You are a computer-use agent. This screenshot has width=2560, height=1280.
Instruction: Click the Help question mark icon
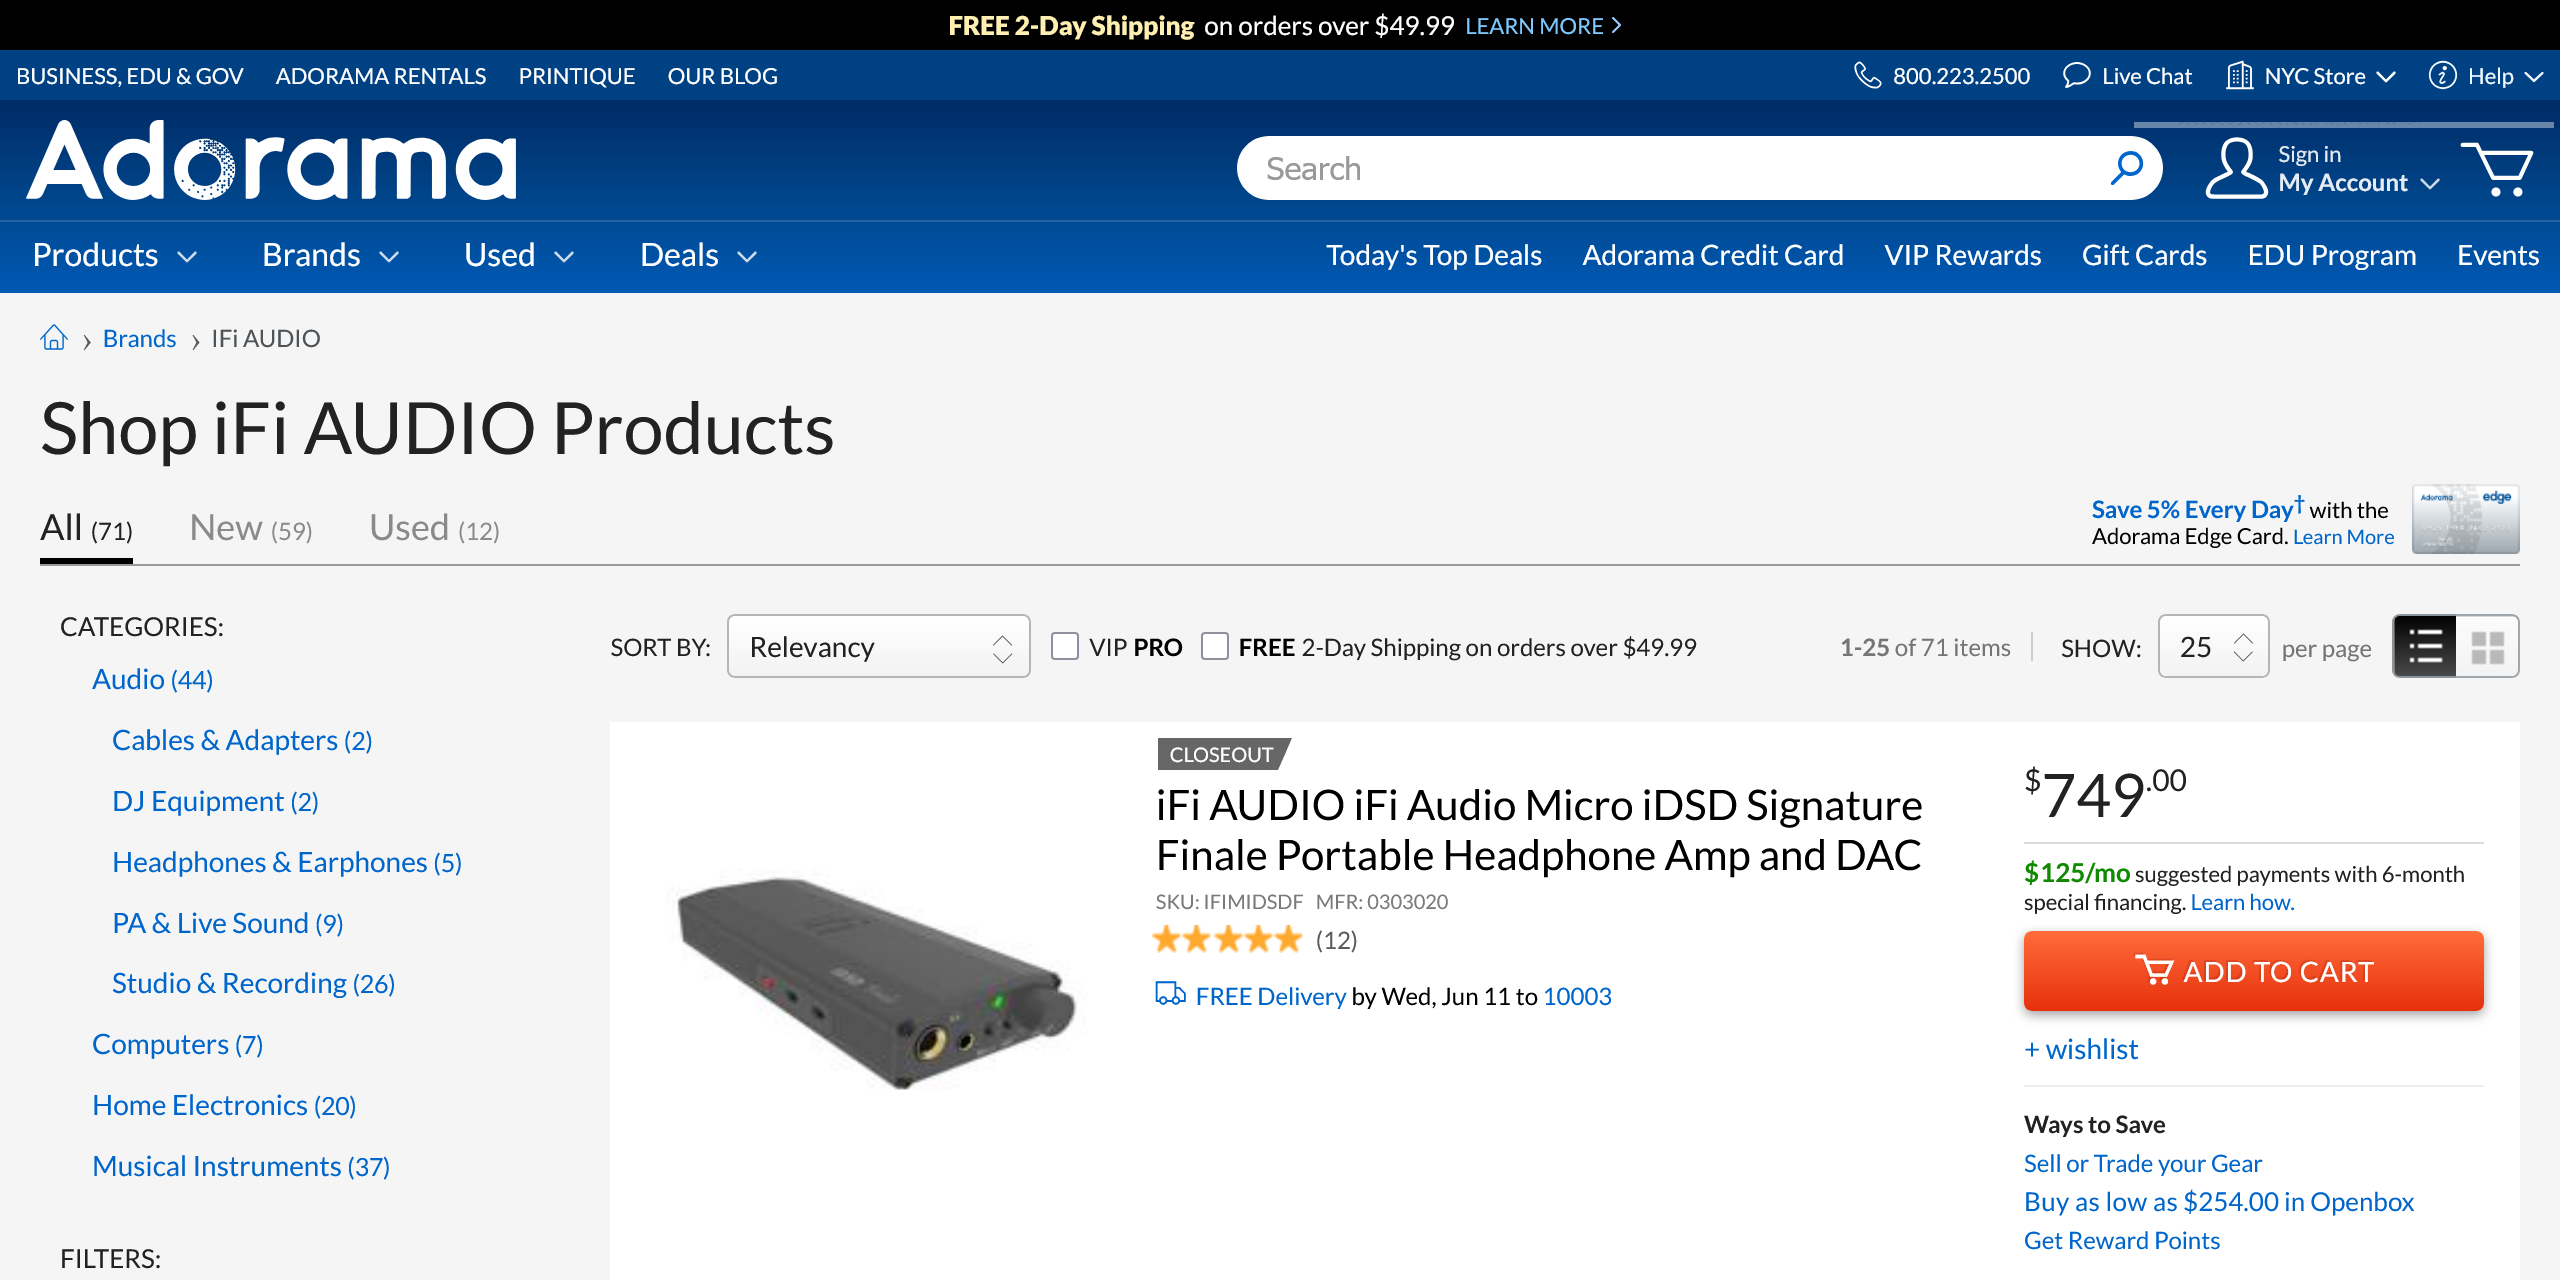(x=2442, y=76)
